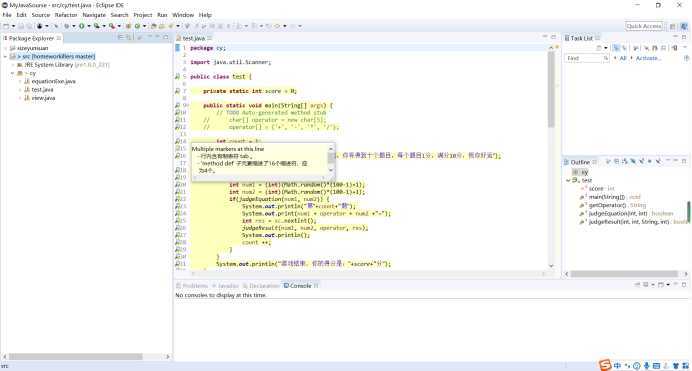Click the Find field in Task List
692x371 pixels.
click(584, 58)
